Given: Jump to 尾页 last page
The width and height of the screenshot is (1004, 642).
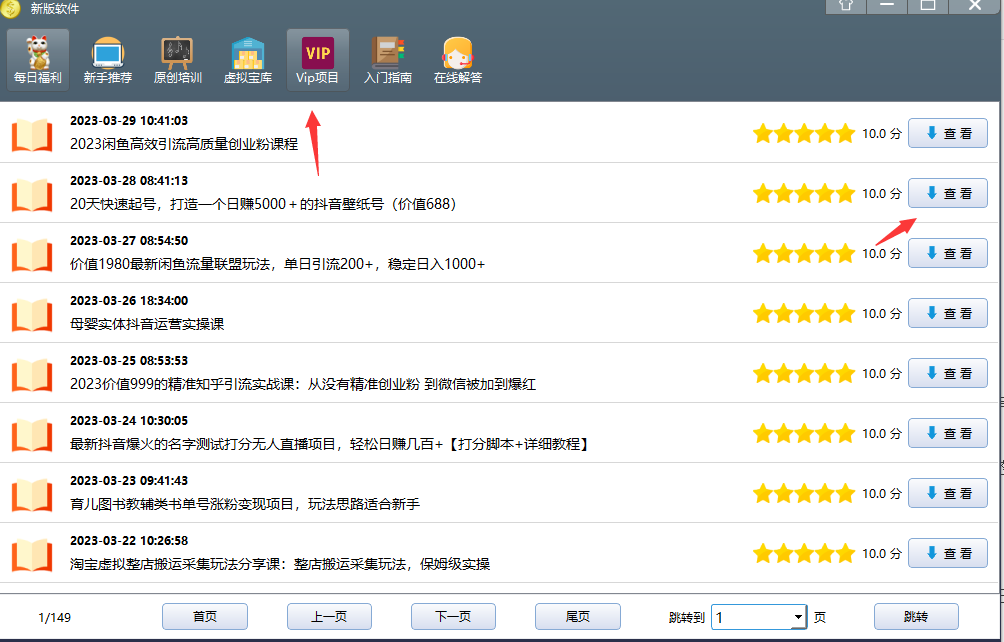Looking at the screenshot, I should tap(577, 617).
